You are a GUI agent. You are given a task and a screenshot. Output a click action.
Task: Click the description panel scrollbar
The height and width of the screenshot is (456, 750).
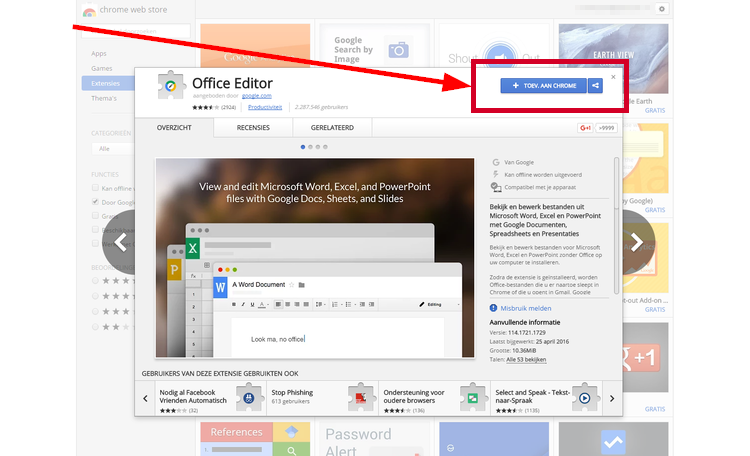click(616, 225)
